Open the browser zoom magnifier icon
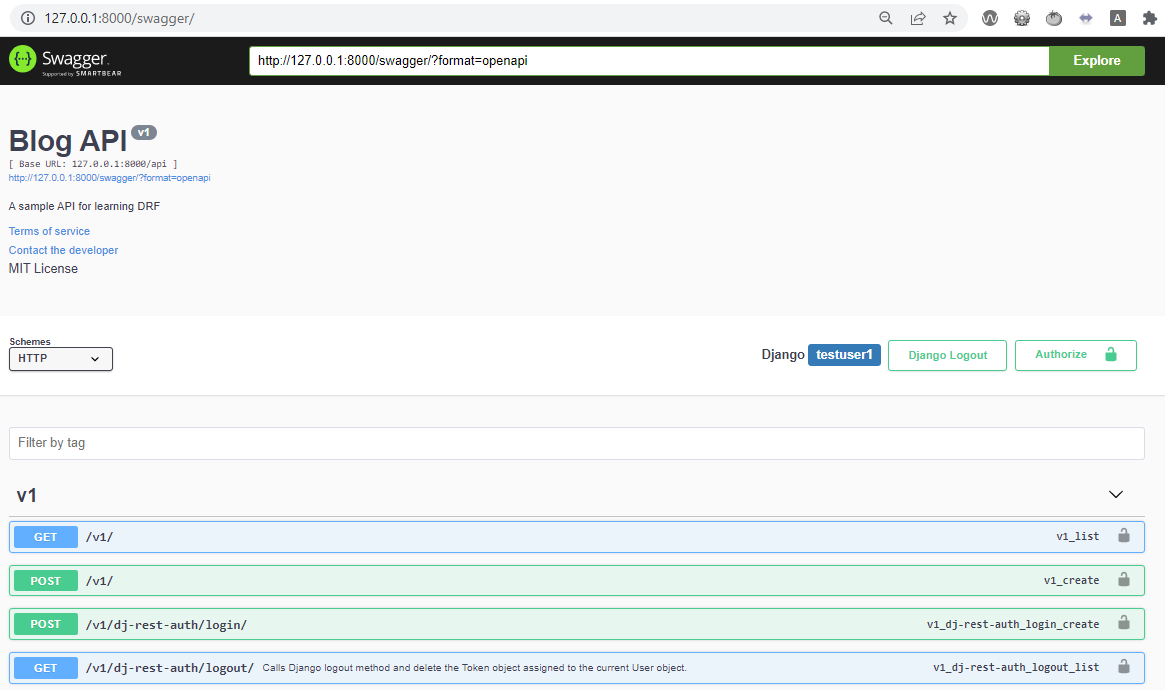1165x690 pixels. 886,18
